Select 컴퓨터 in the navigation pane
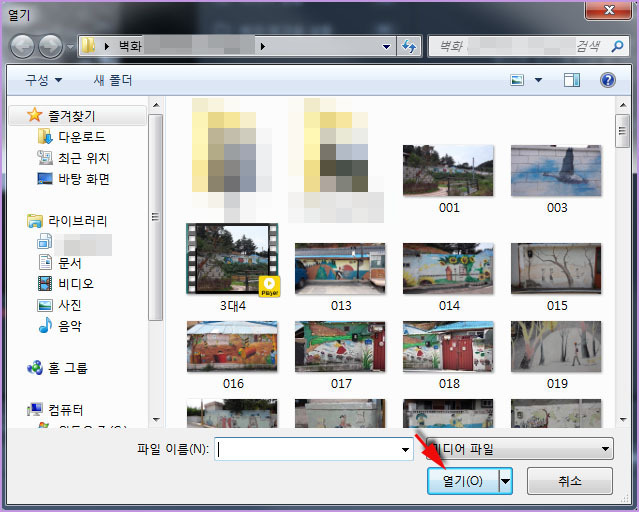Image resolution: width=639 pixels, height=512 pixels. [66, 410]
